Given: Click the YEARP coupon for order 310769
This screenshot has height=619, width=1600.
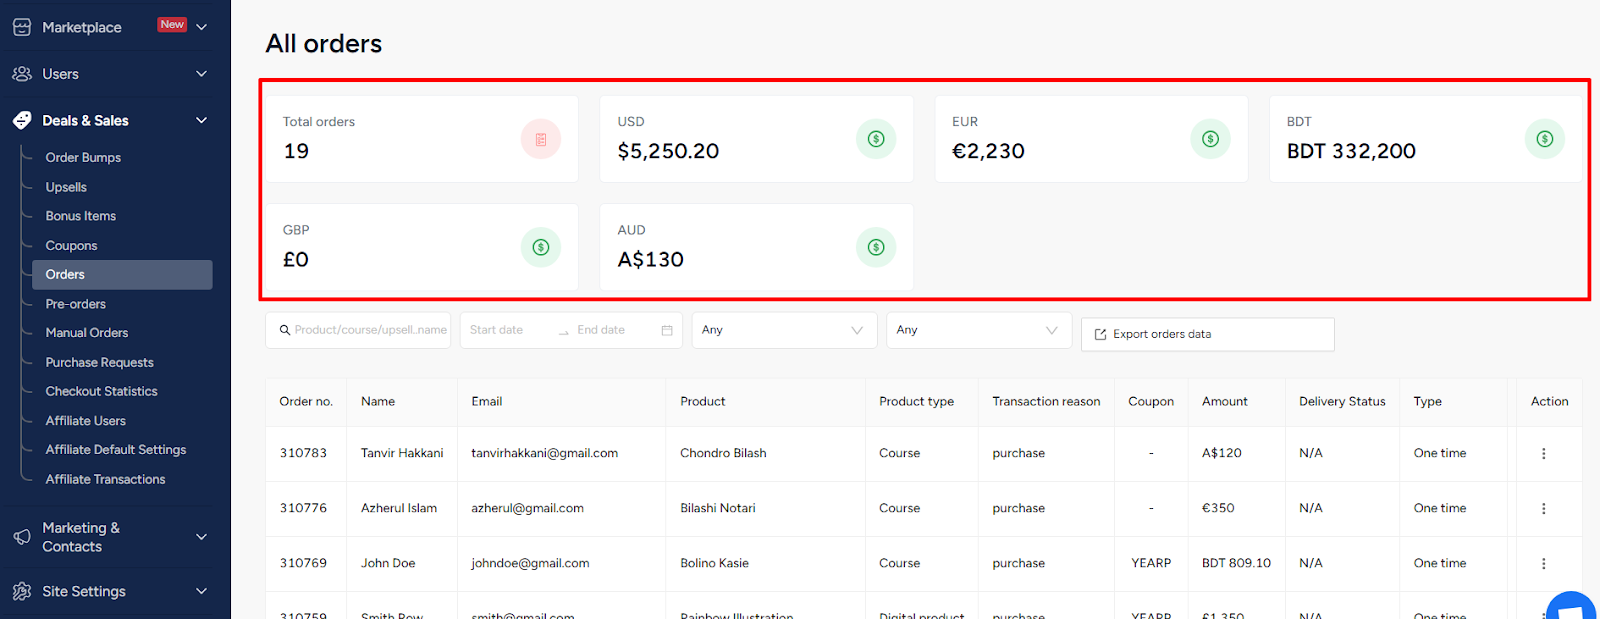Looking at the screenshot, I should click(1151, 564).
